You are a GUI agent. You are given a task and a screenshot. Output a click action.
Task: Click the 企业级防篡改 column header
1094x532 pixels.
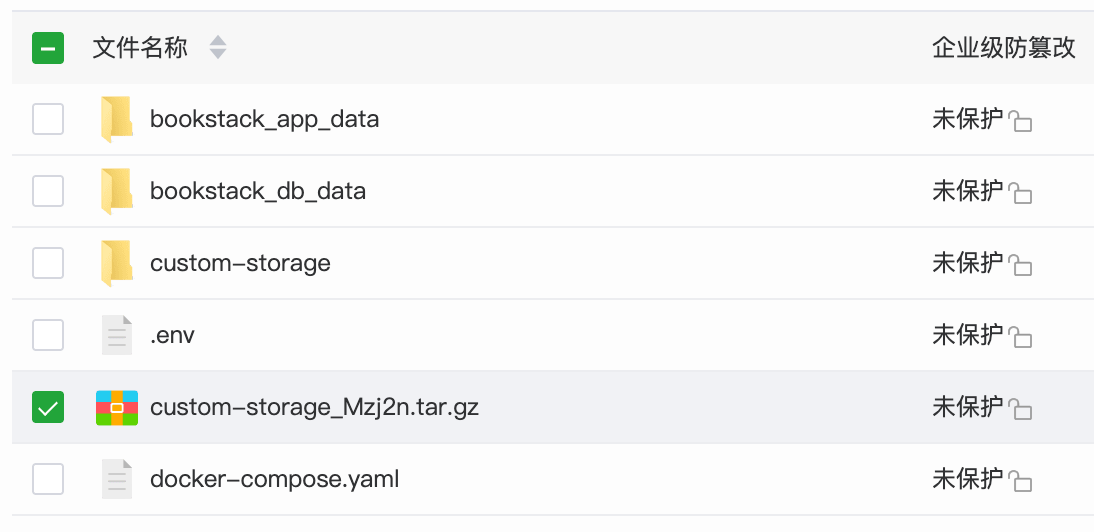click(1003, 48)
